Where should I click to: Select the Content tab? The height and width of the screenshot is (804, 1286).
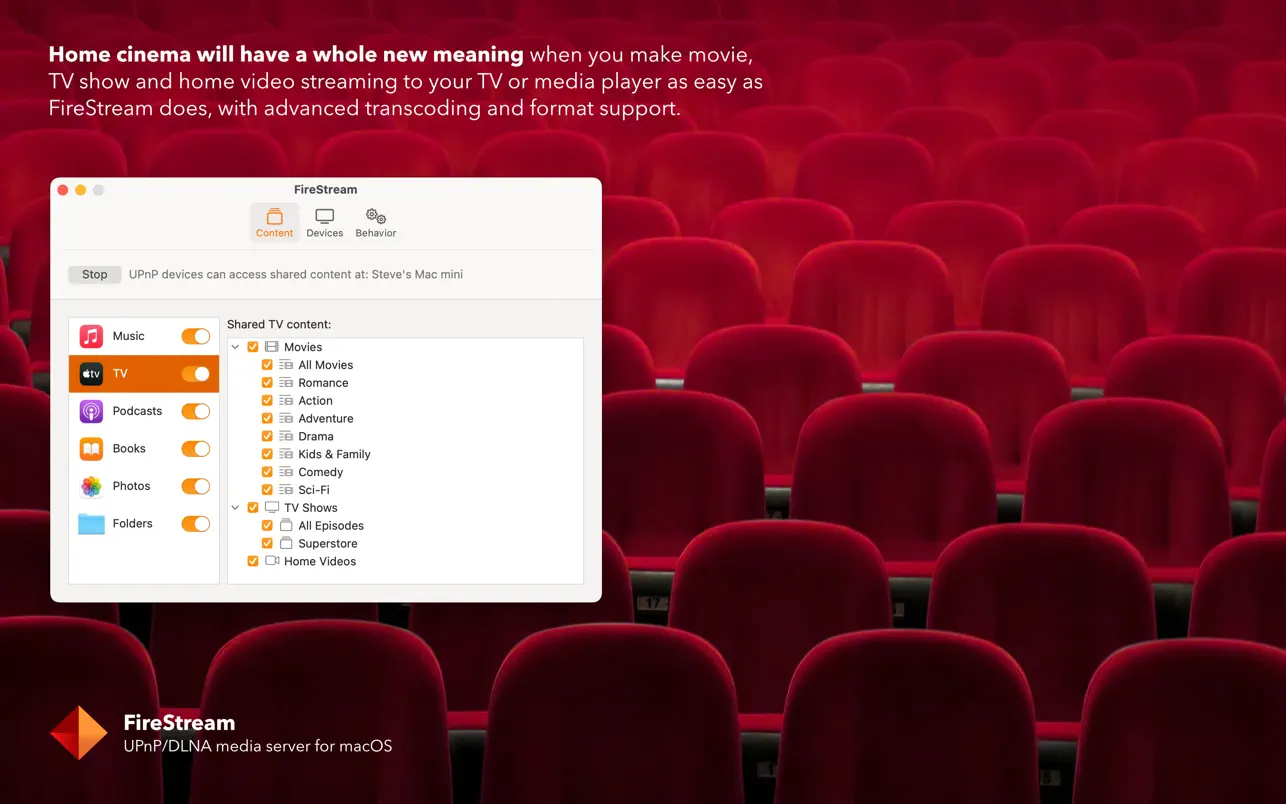(274, 223)
